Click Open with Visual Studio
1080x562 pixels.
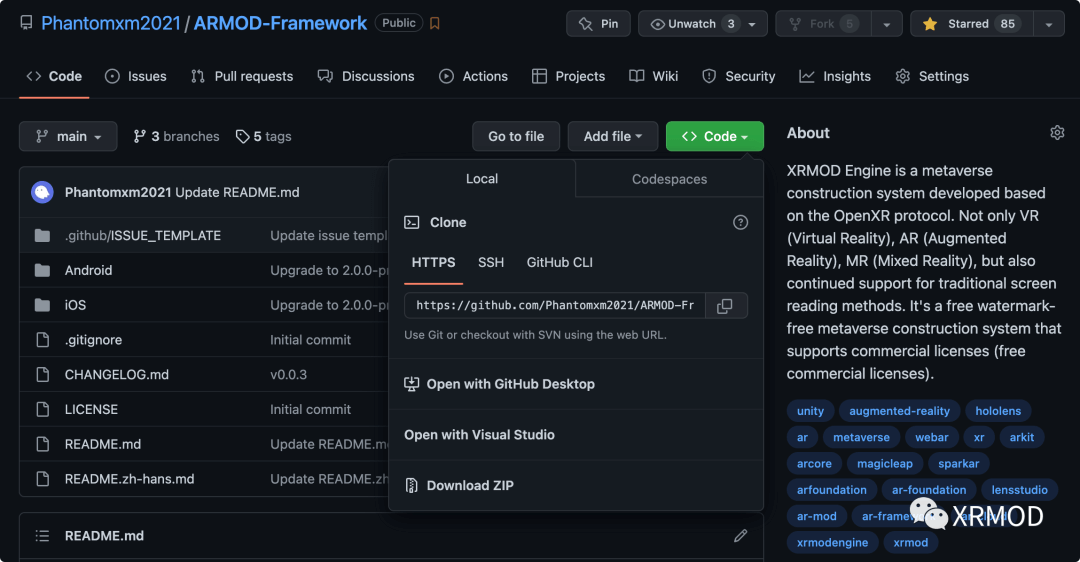(x=479, y=435)
